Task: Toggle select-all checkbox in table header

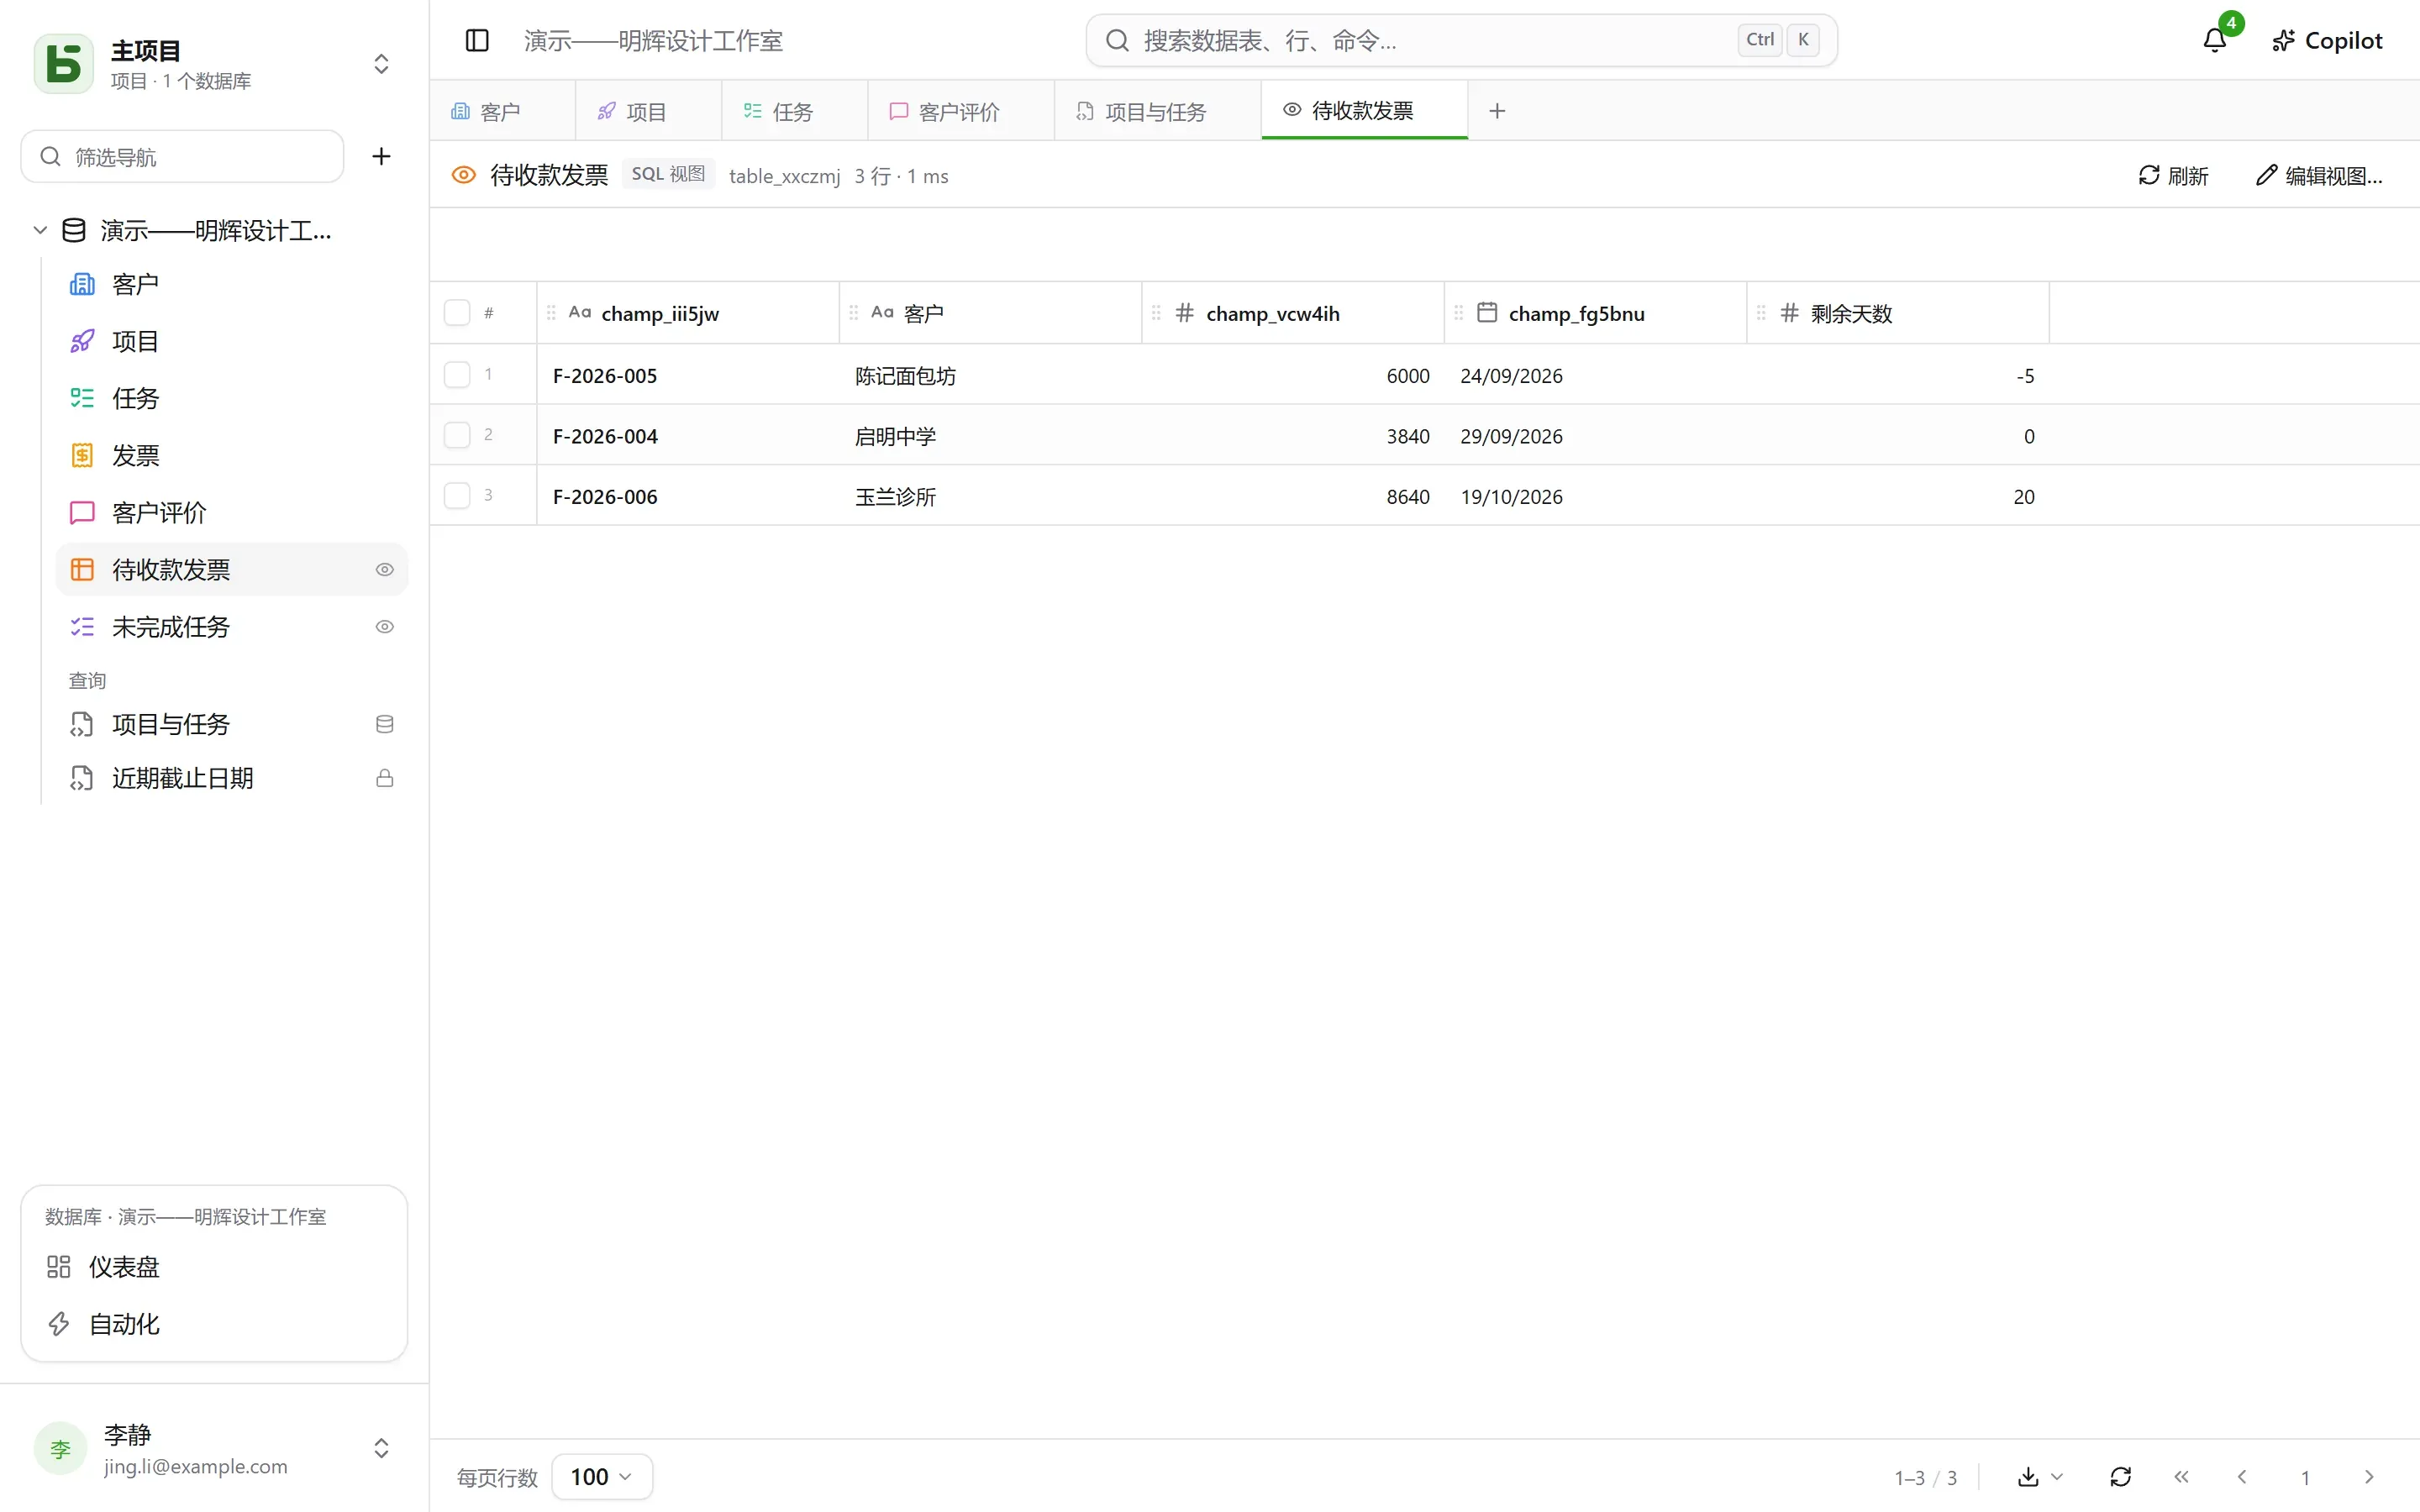Action: 457,313
